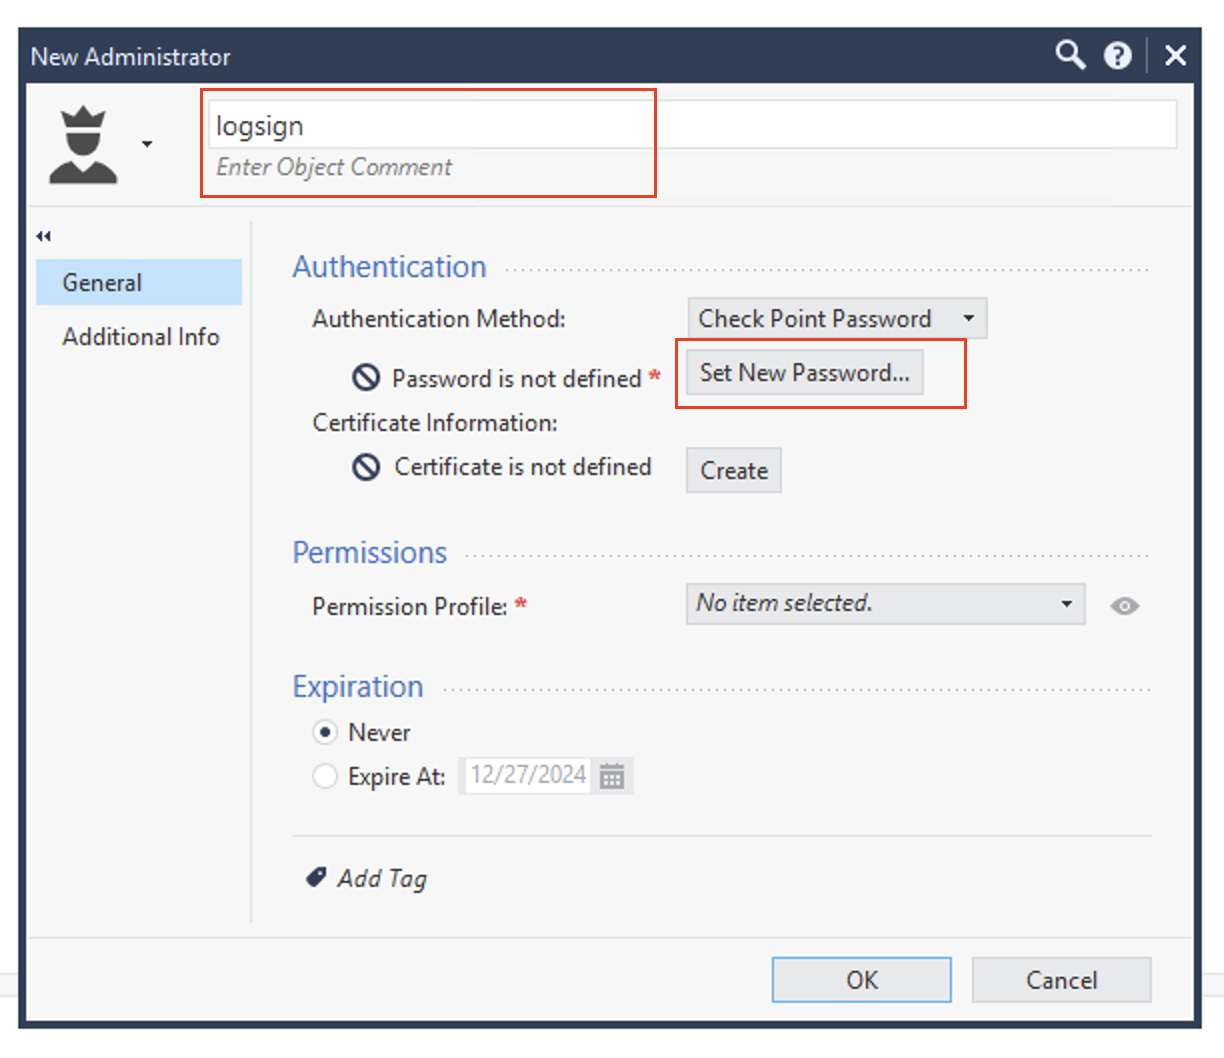Select the Never expiration radio button
This screenshot has width=1224, height=1058.
click(x=324, y=732)
